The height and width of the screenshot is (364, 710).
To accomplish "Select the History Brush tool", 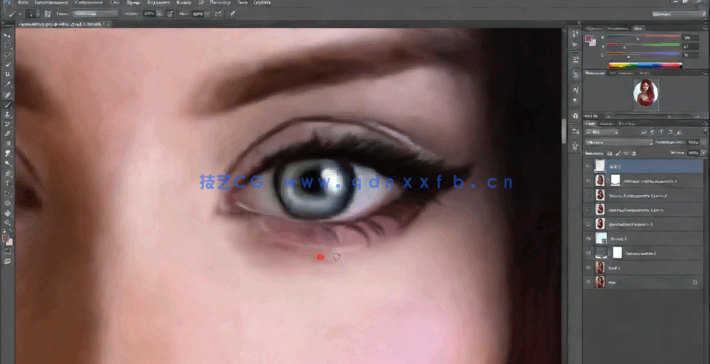I will [8, 124].
